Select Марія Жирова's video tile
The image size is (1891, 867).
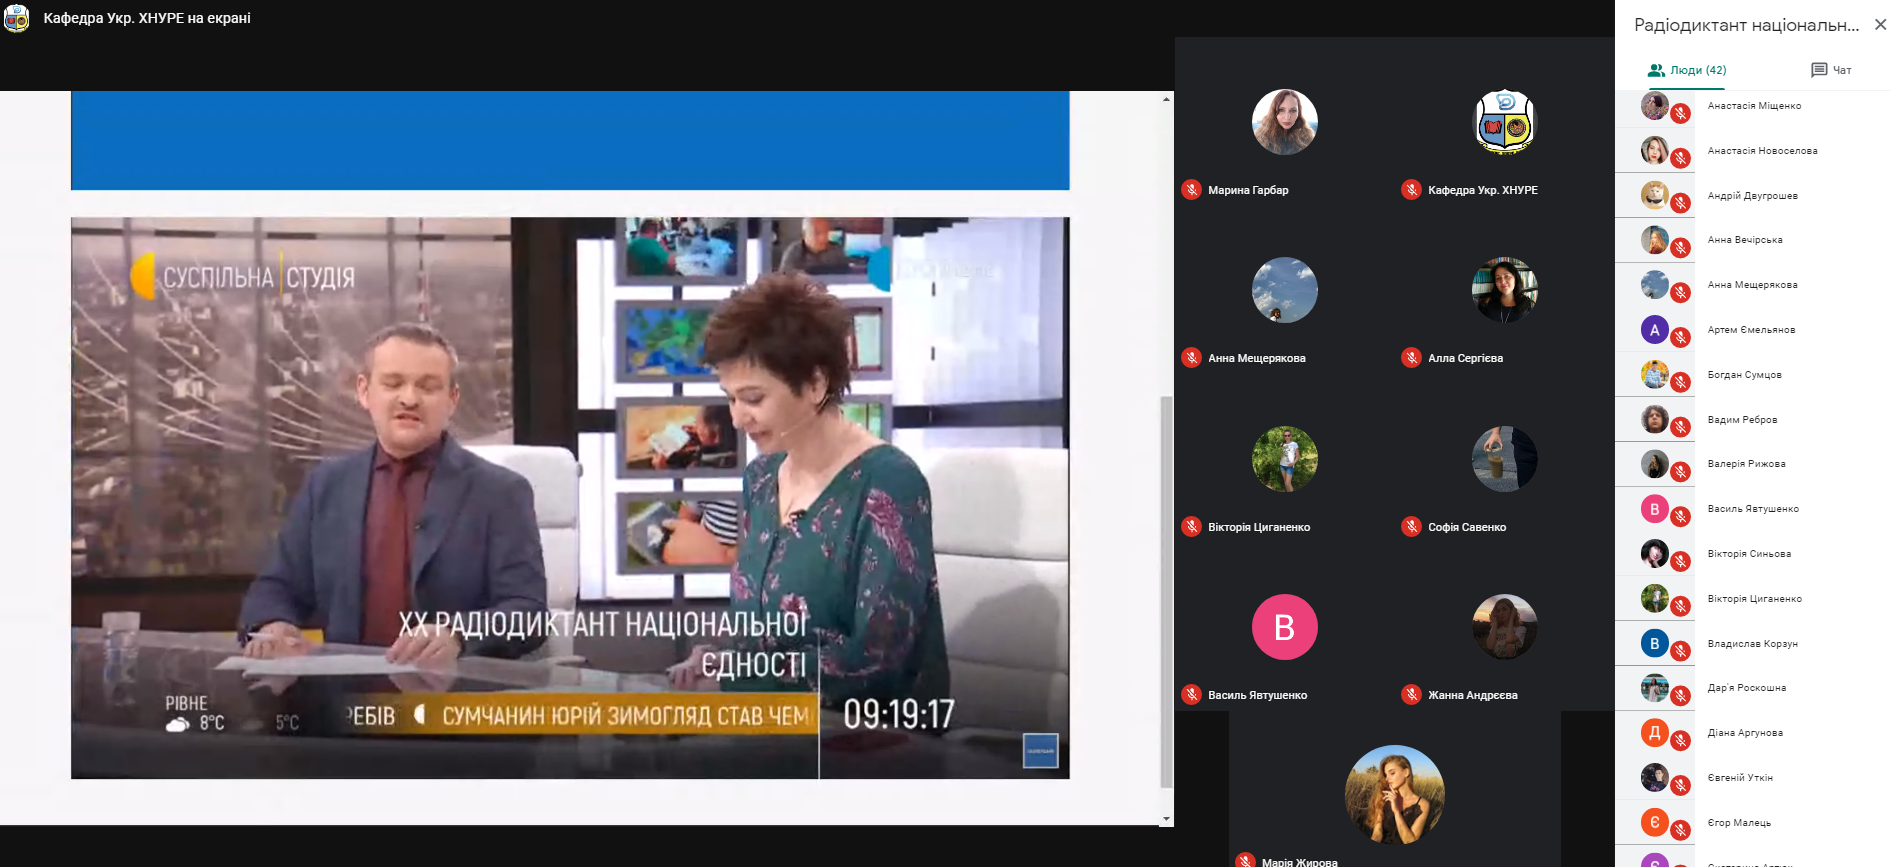(x=1394, y=795)
